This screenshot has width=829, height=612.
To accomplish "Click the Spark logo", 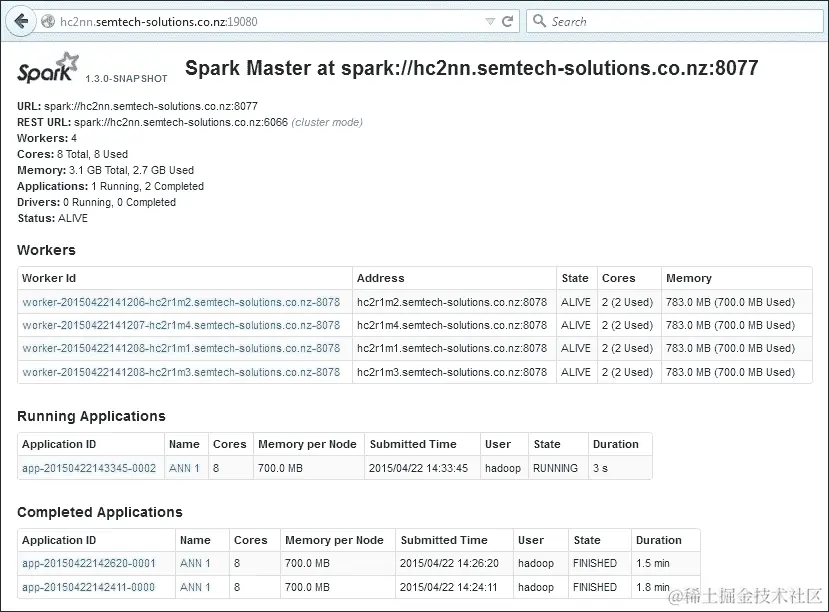I will click(48, 68).
